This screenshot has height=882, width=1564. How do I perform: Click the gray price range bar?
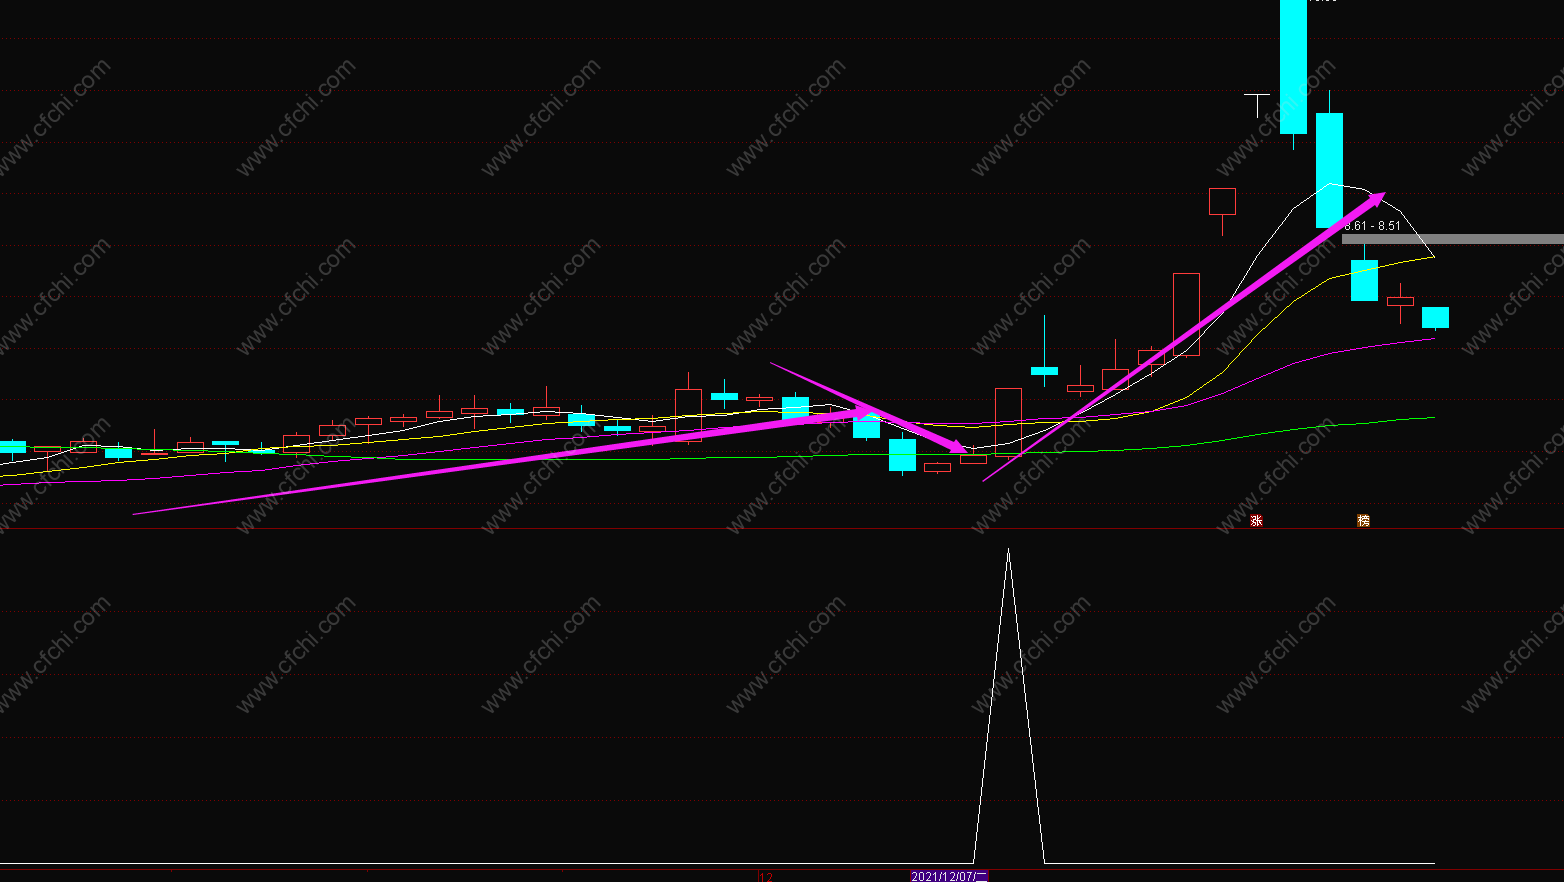[x=1452, y=239]
